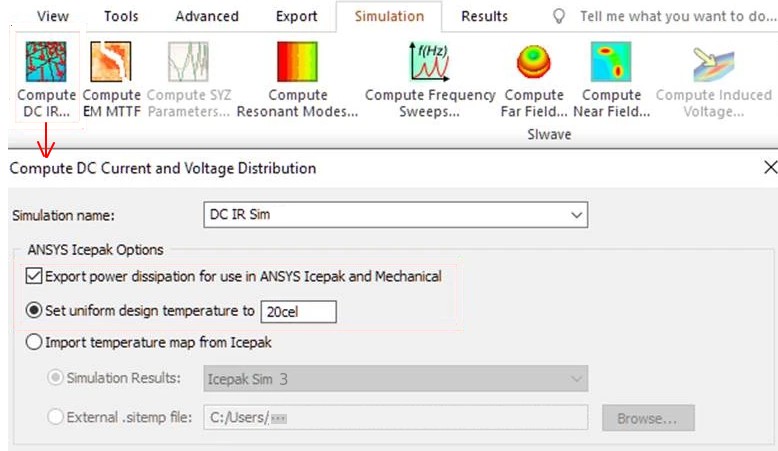Open the Icepak Sim 3 dropdown
Viewport: 778px width, 451px height.
click(576, 378)
